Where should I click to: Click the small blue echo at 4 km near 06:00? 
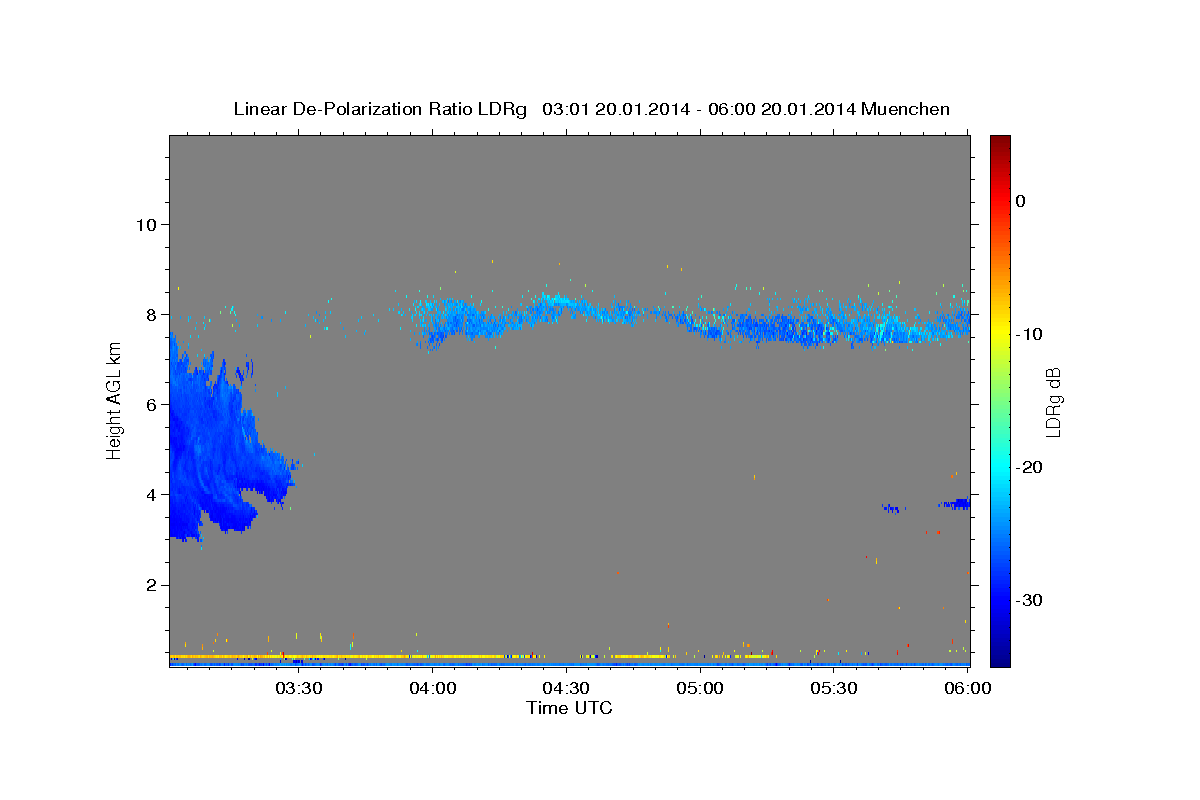click(955, 504)
